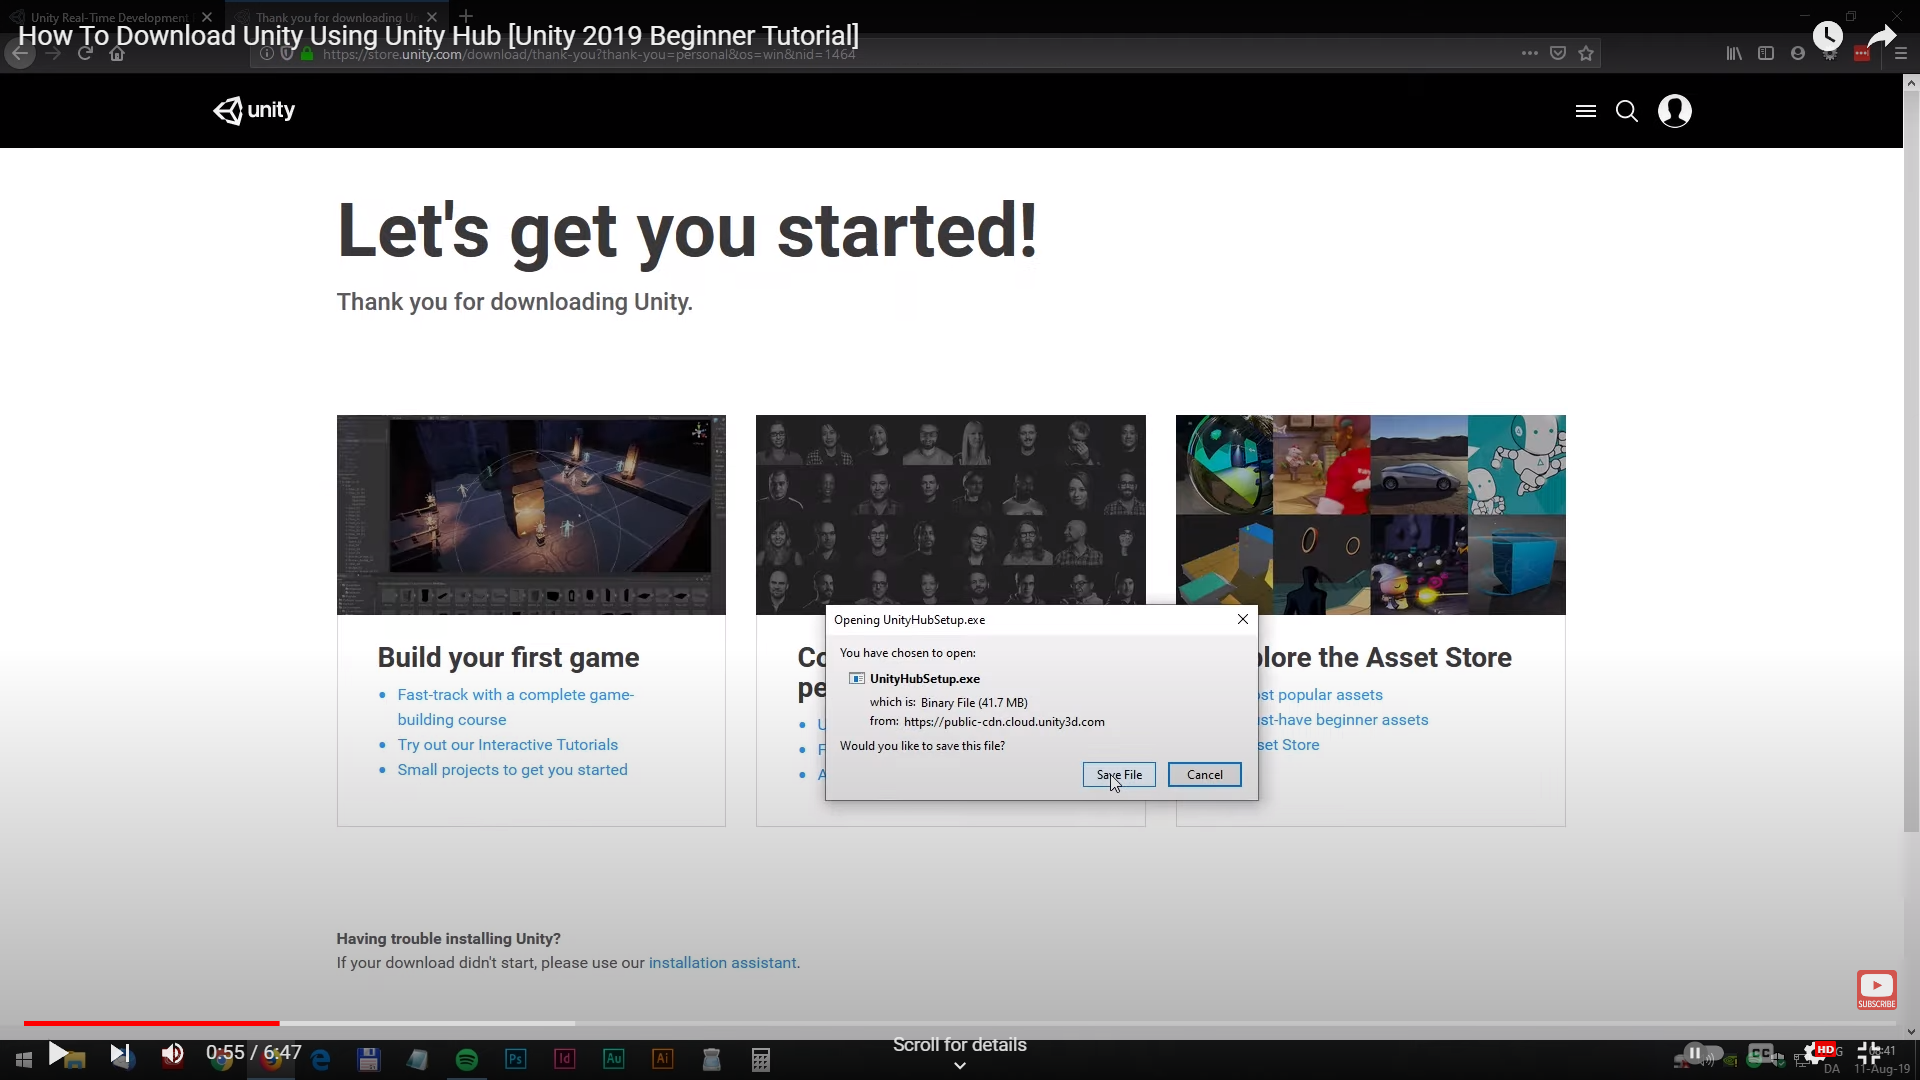Screen dimensions: 1920x1080
Task: Switch to Unity Real-Time Development browser tab
Action: (110, 17)
